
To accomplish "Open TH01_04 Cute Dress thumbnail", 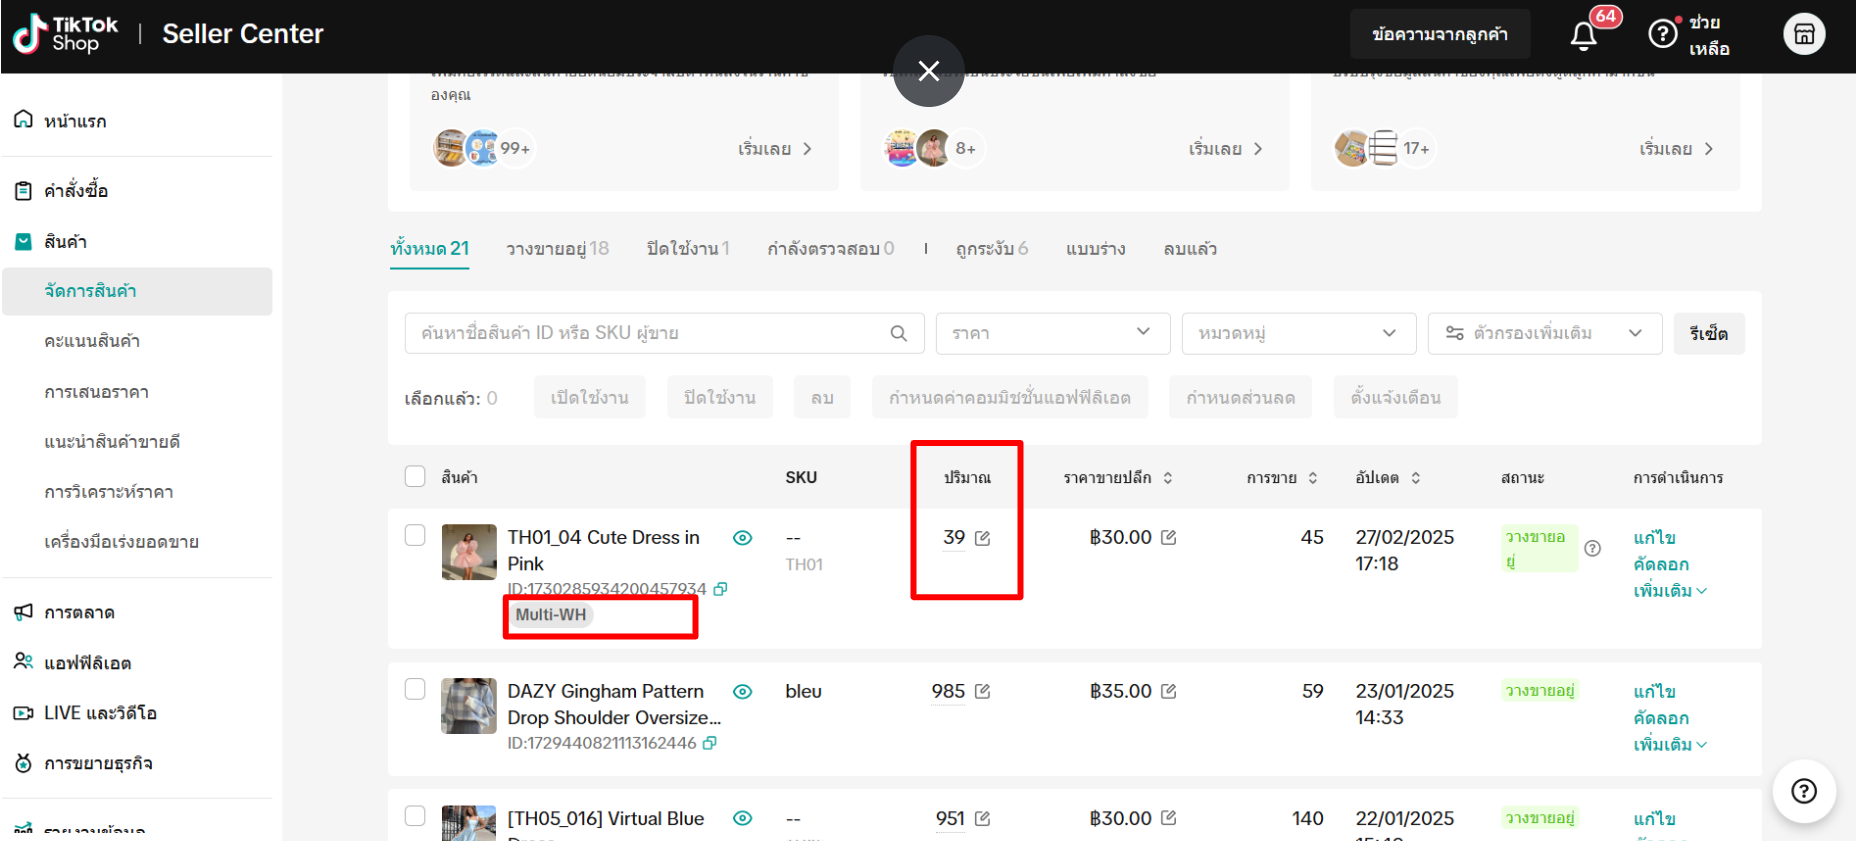I will coord(469,552).
